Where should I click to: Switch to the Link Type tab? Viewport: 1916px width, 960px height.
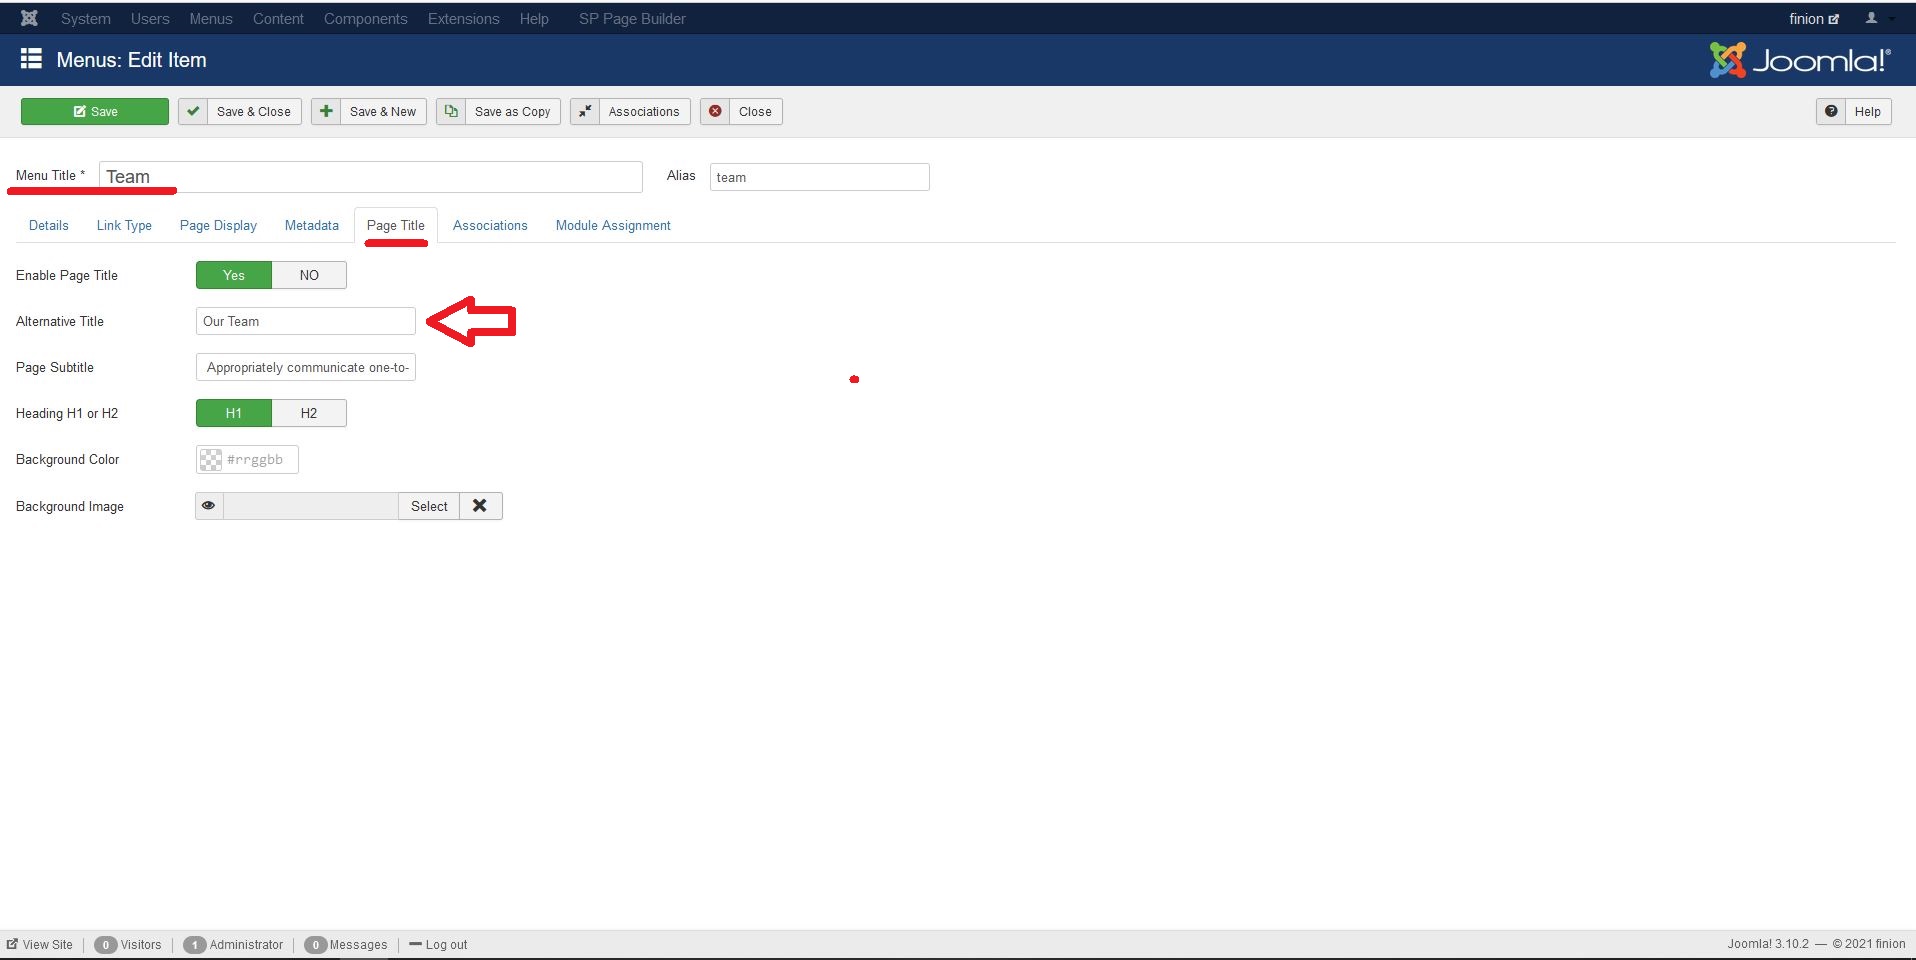pyautogui.click(x=124, y=225)
